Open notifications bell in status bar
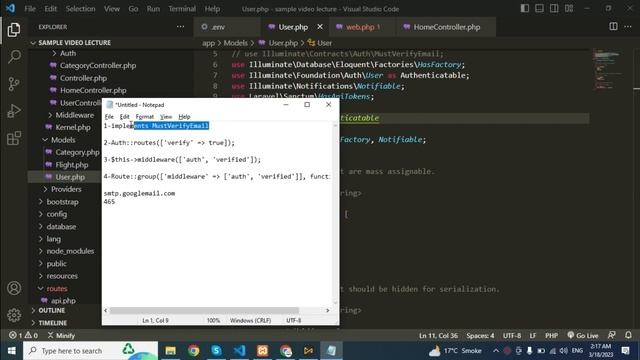The image size is (640, 360). pyautogui.click(x=628, y=336)
